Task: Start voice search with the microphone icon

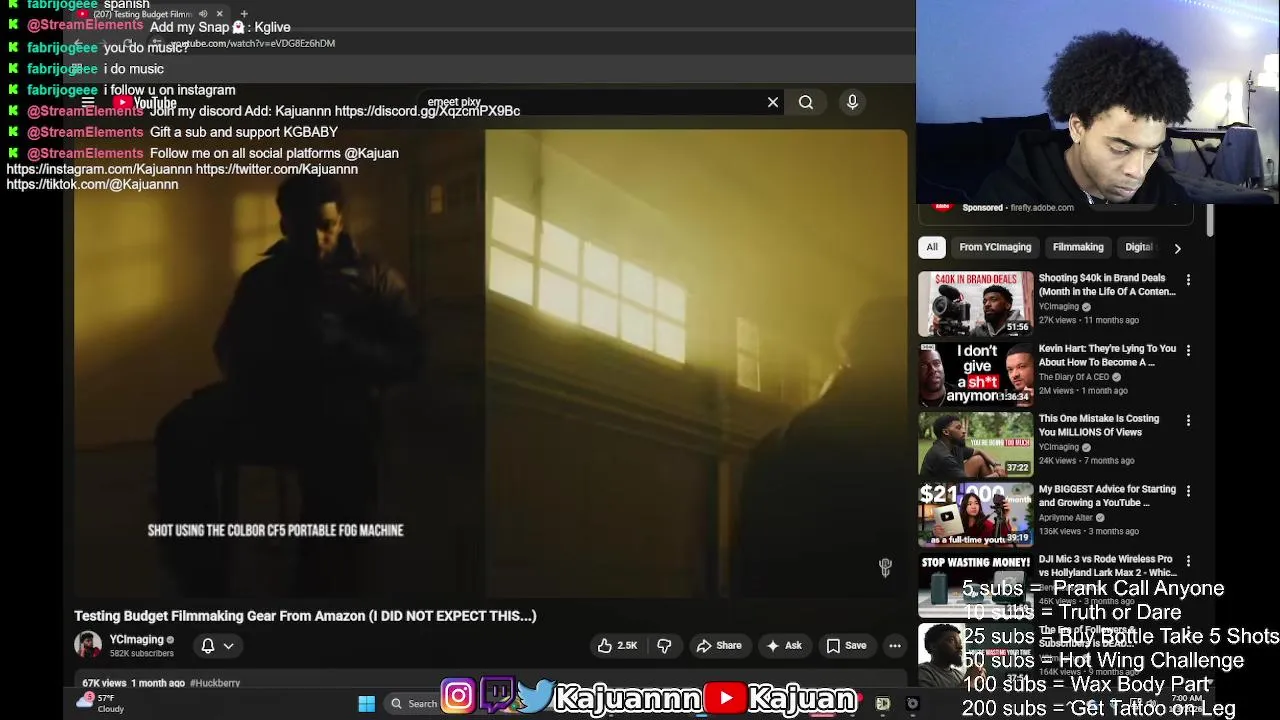Action: pos(852,102)
